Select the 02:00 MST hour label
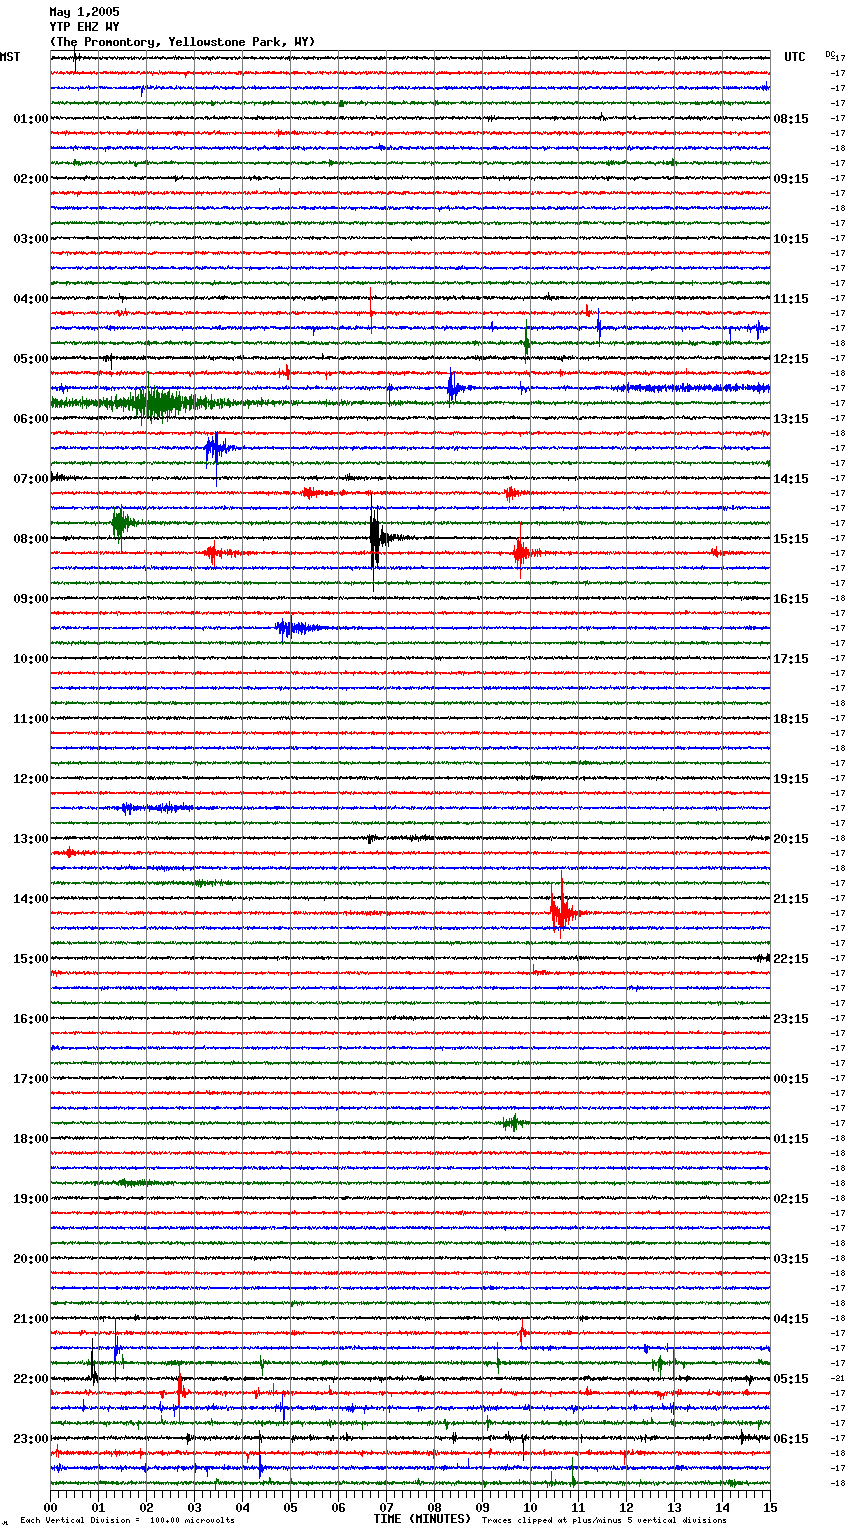Image resolution: width=850 pixels, height=1534 pixels. (31, 179)
